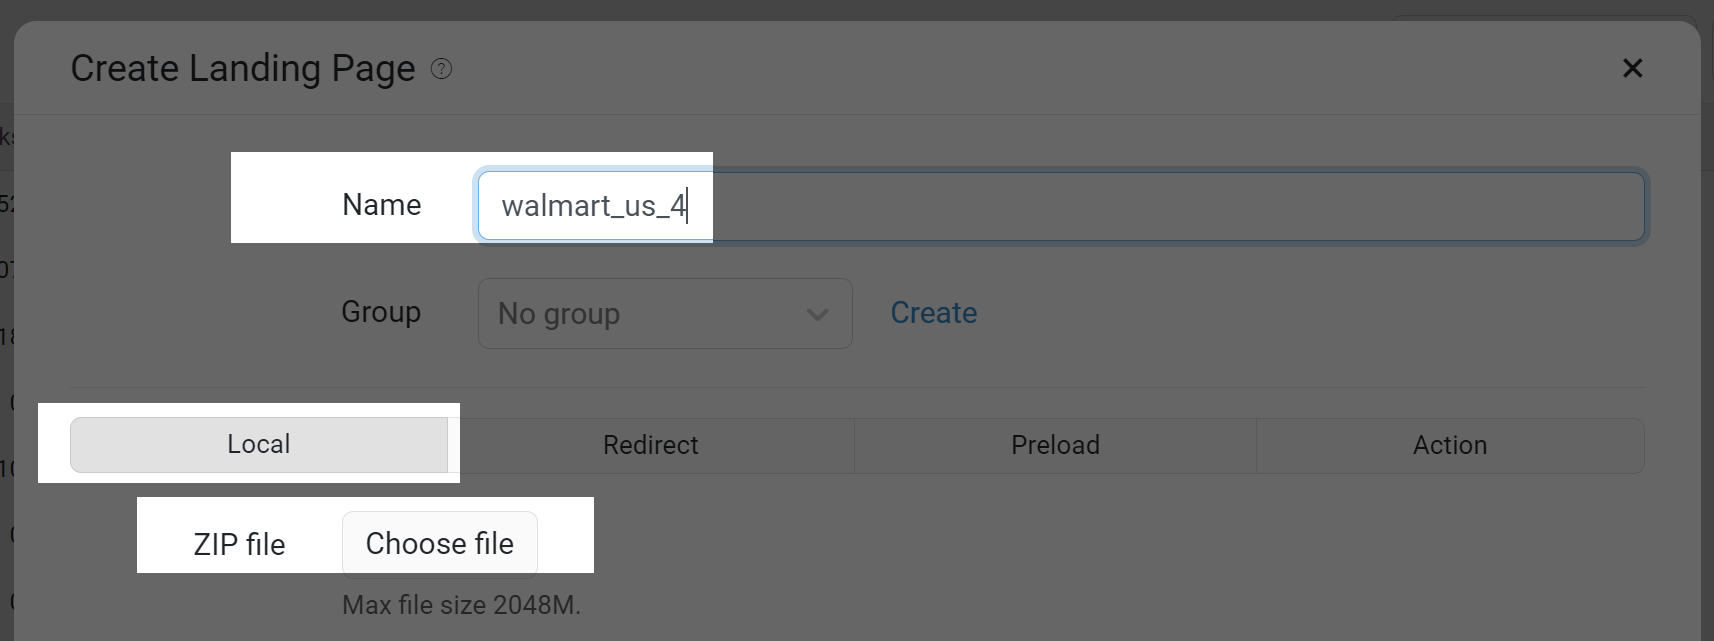1714x641 pixels.
Task: Click the Name label
Action: (x=381, y=205)
